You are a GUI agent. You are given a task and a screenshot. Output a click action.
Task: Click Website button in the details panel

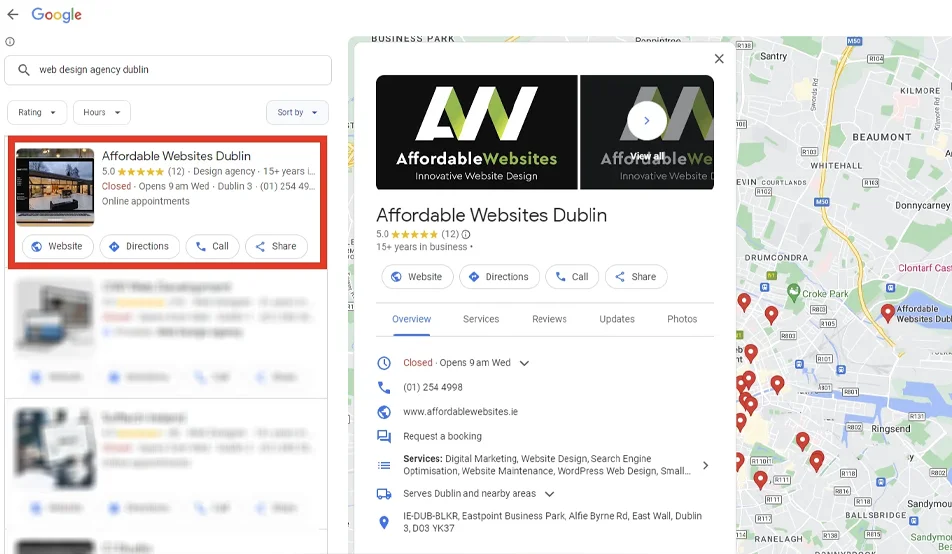pos(417,276)
